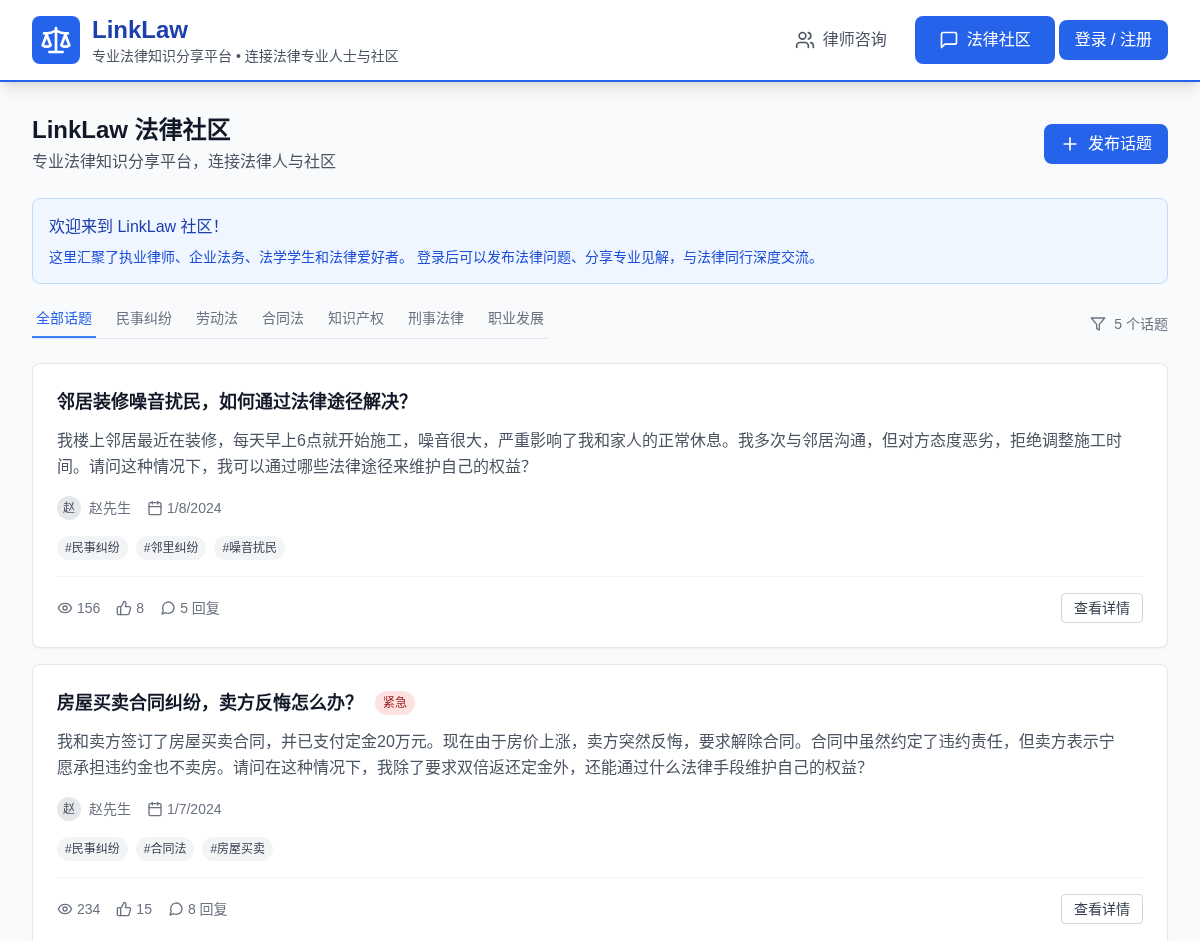Click the calendar icon next to 1/8/2024
Screen dimensions: 1200x941
tap(155, 508)
